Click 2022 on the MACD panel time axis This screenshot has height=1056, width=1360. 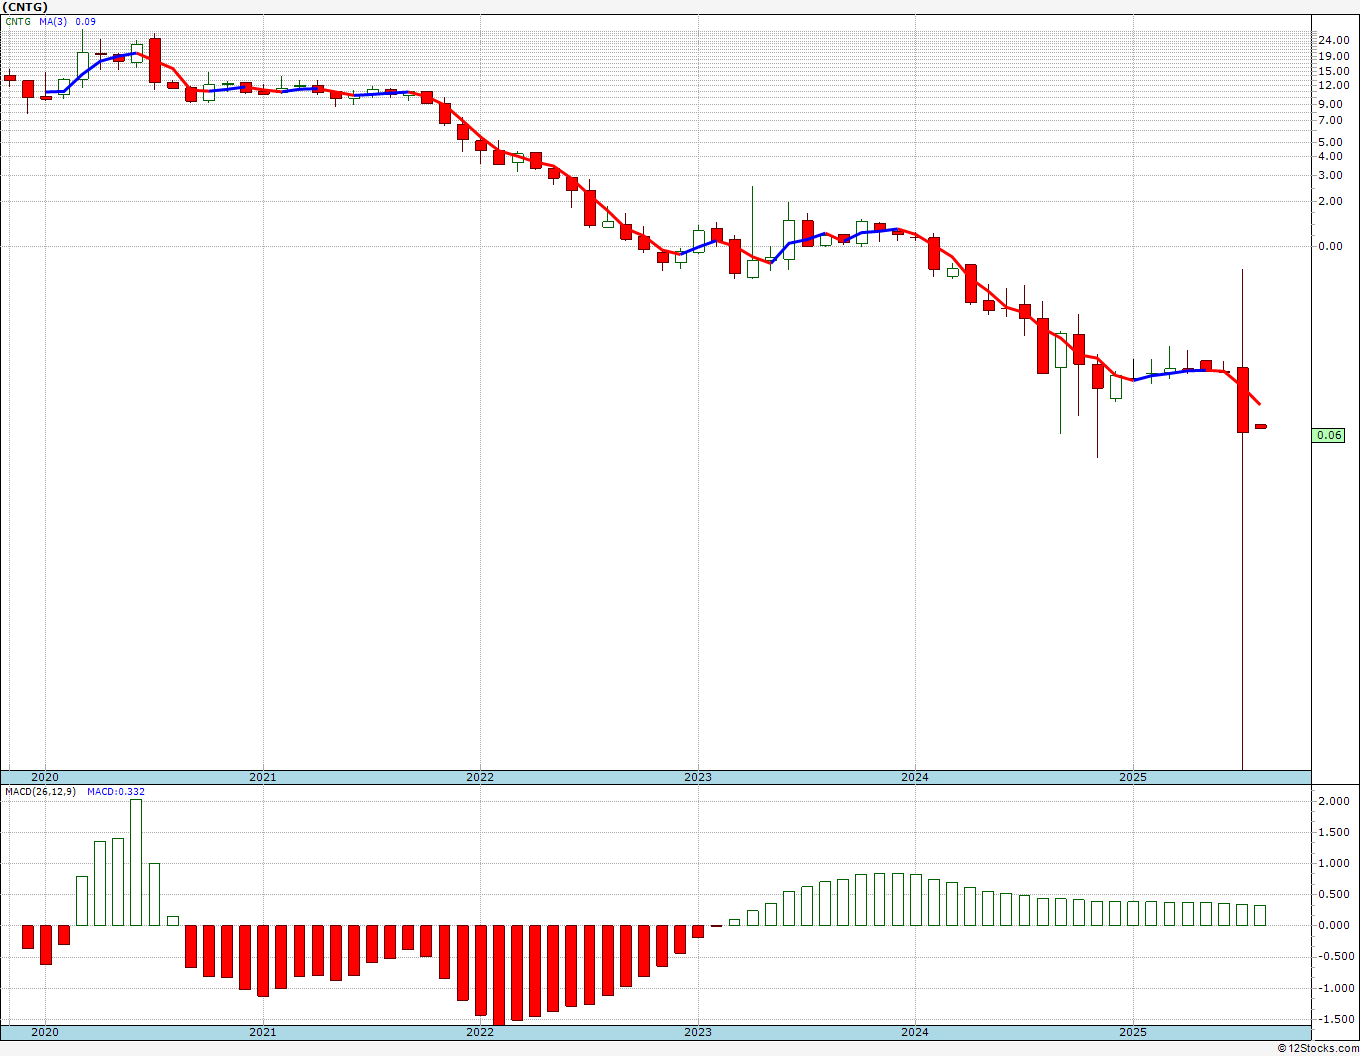[480, 1032]
